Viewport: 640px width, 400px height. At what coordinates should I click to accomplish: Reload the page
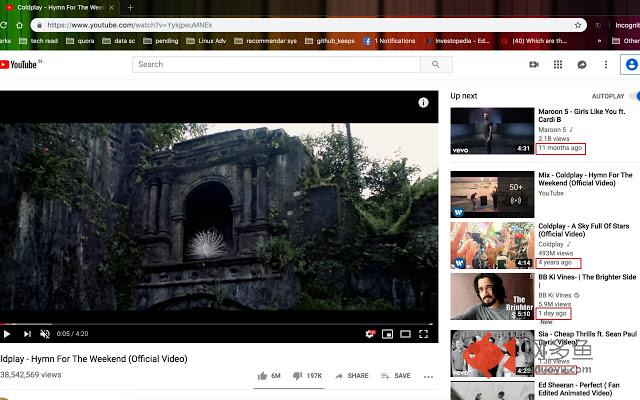click(x=3, y=25)
